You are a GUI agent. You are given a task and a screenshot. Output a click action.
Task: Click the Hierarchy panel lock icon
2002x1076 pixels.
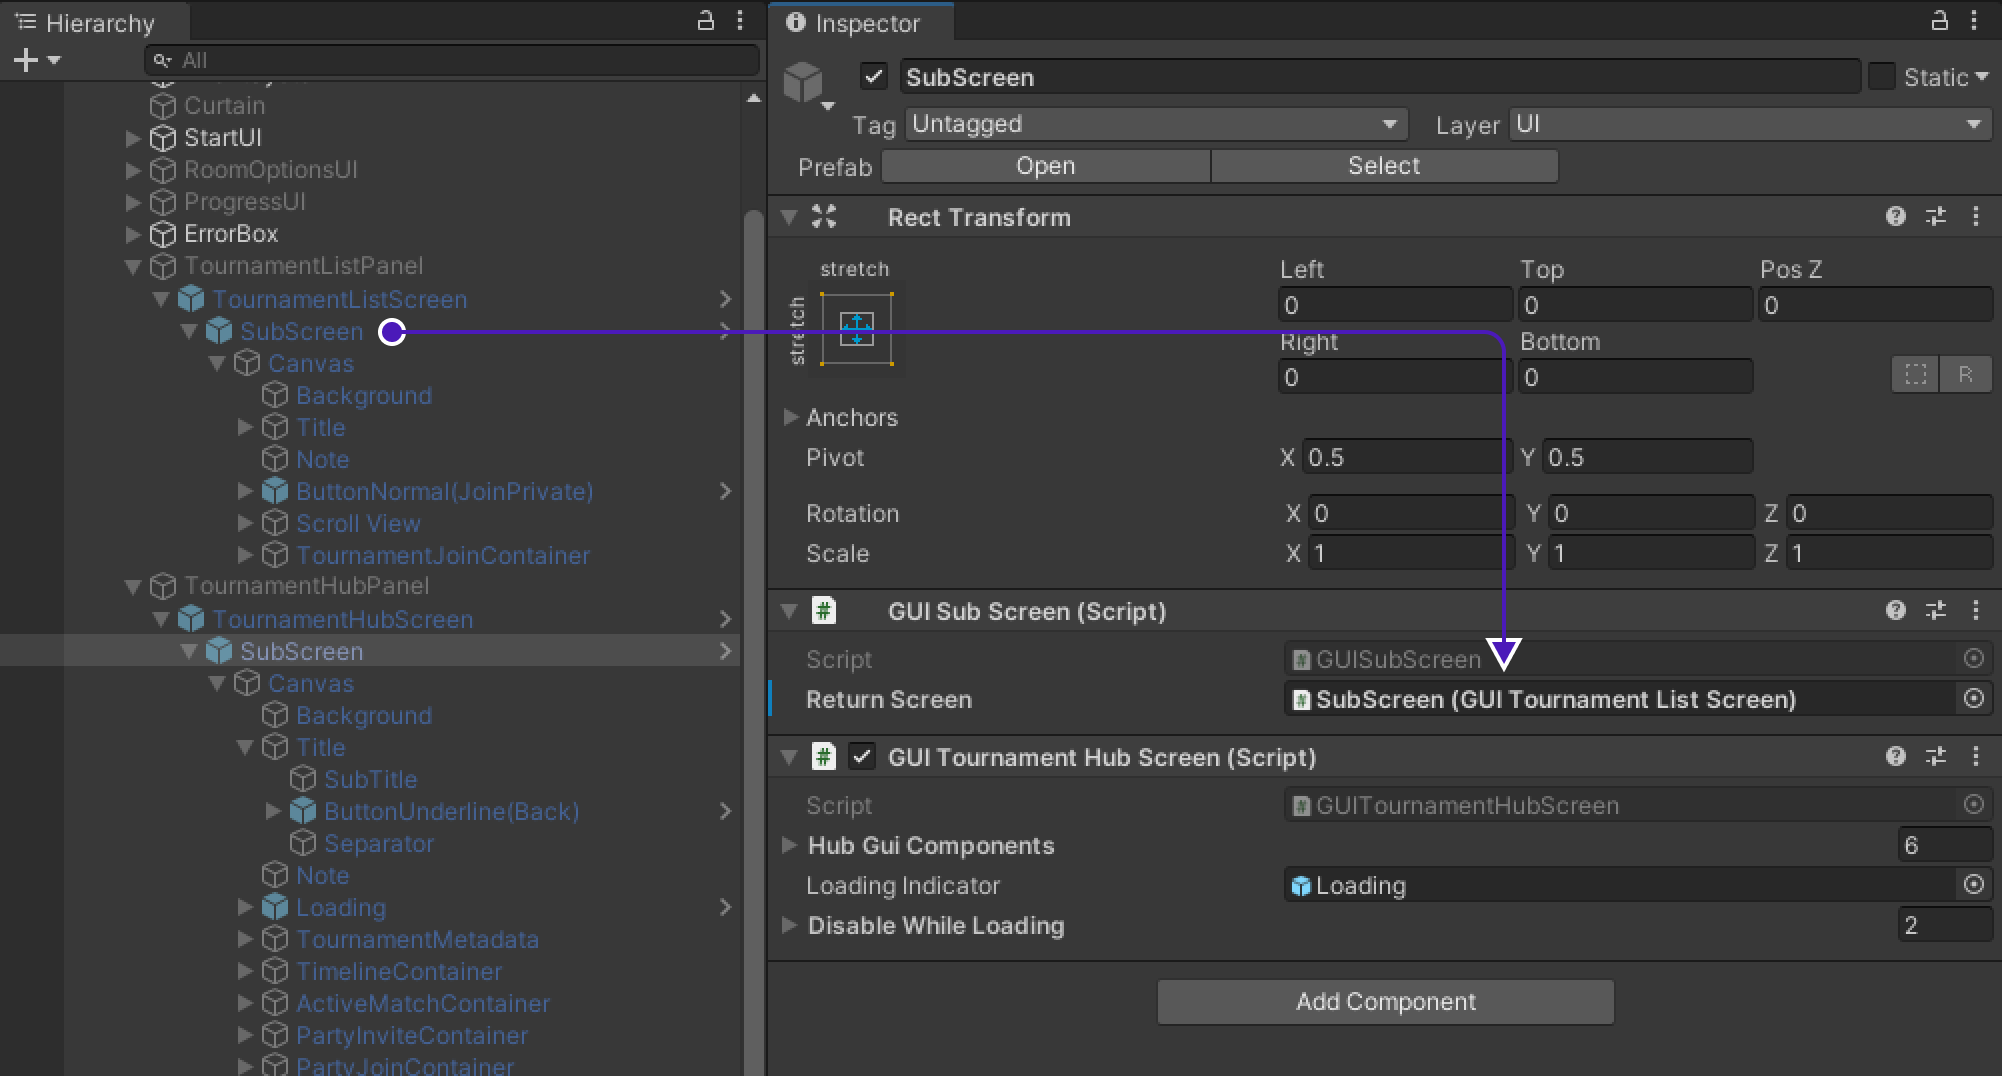click(705, 21)
